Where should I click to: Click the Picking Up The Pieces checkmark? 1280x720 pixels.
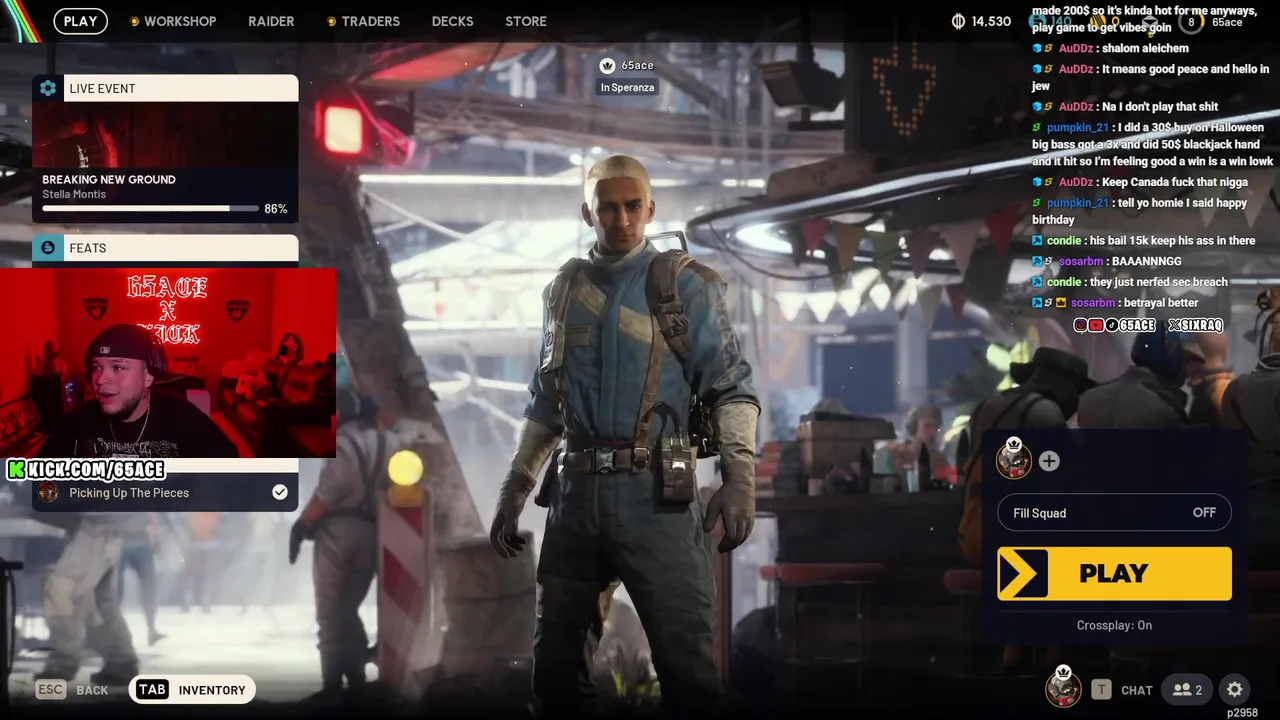pos(280,492)
